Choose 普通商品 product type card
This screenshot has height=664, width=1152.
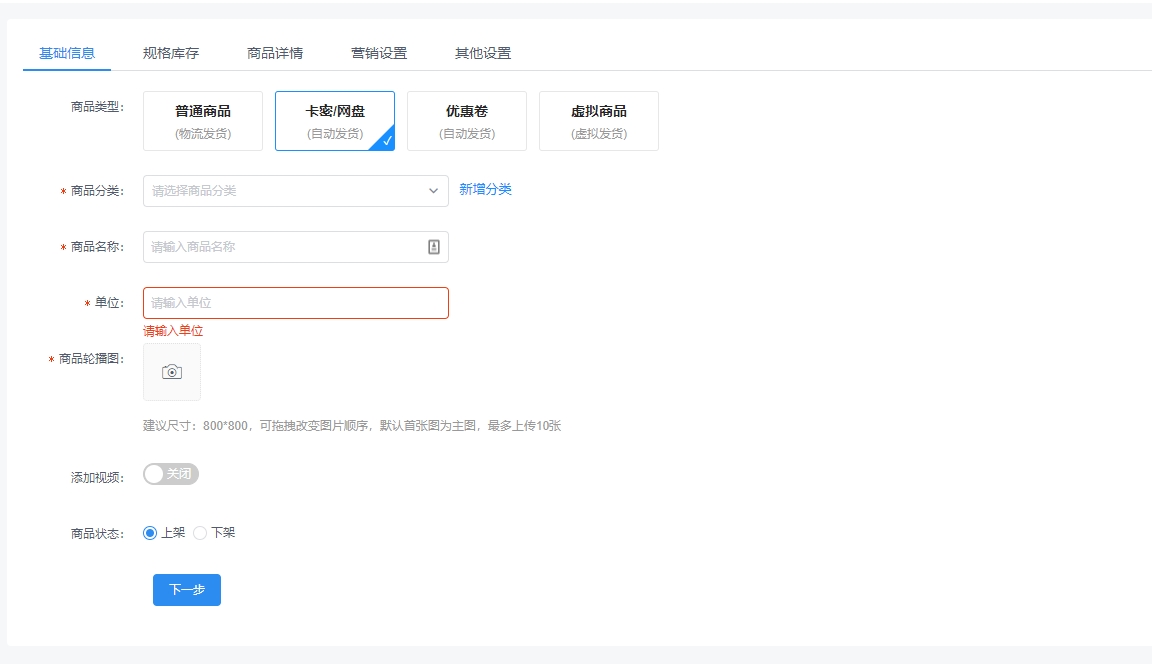click(x=203, y=121)
